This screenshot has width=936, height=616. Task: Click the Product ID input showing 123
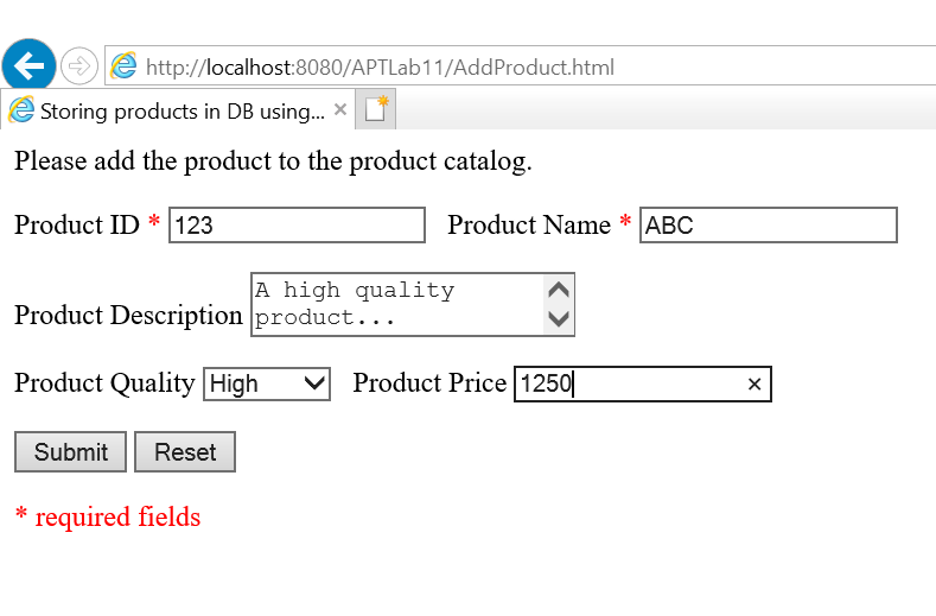point(295,225)
